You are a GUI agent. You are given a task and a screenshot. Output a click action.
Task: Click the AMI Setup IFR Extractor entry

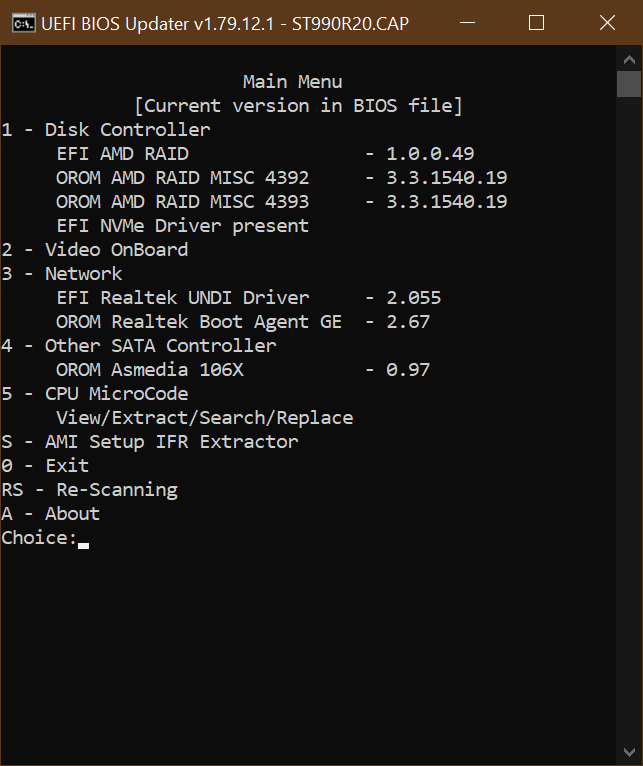[150, 442]
